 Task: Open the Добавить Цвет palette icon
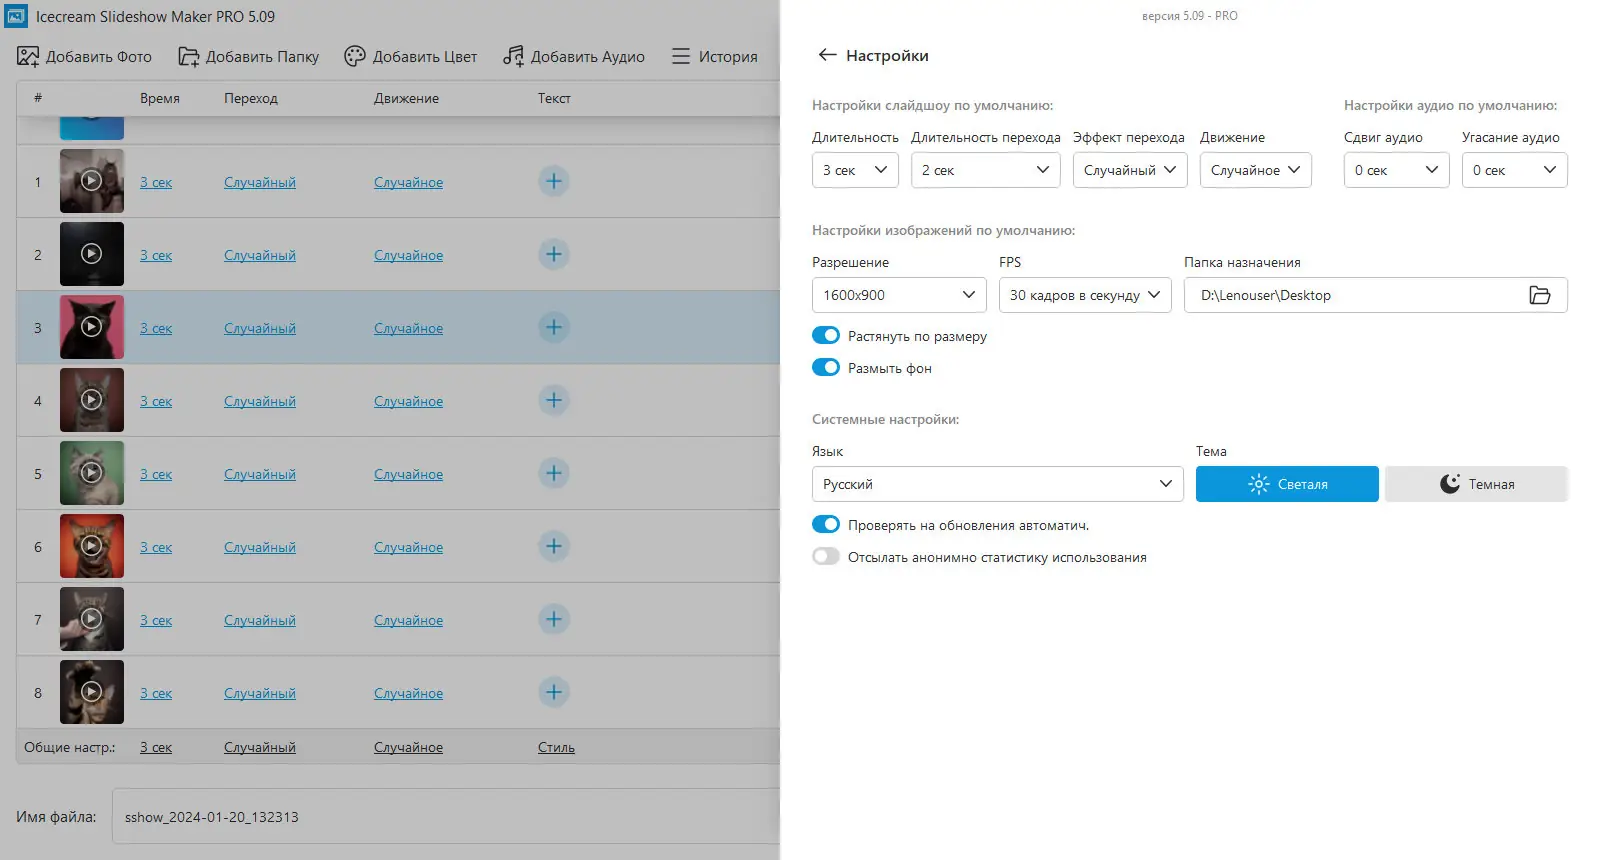click(x=355, y=57)
